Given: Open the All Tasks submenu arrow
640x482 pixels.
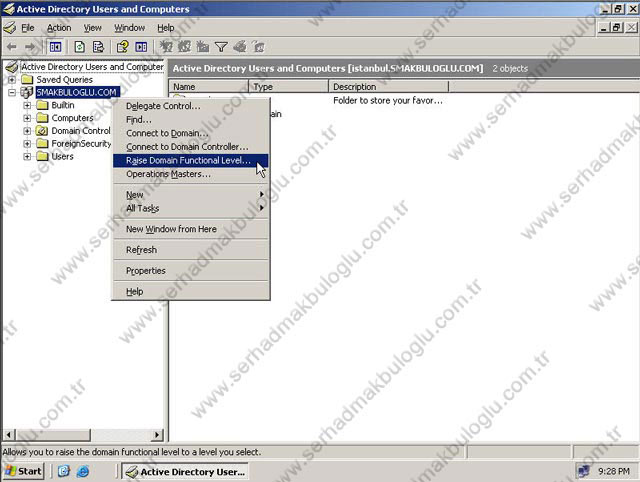Looking at the screenshot, I should tap(262, 208).
